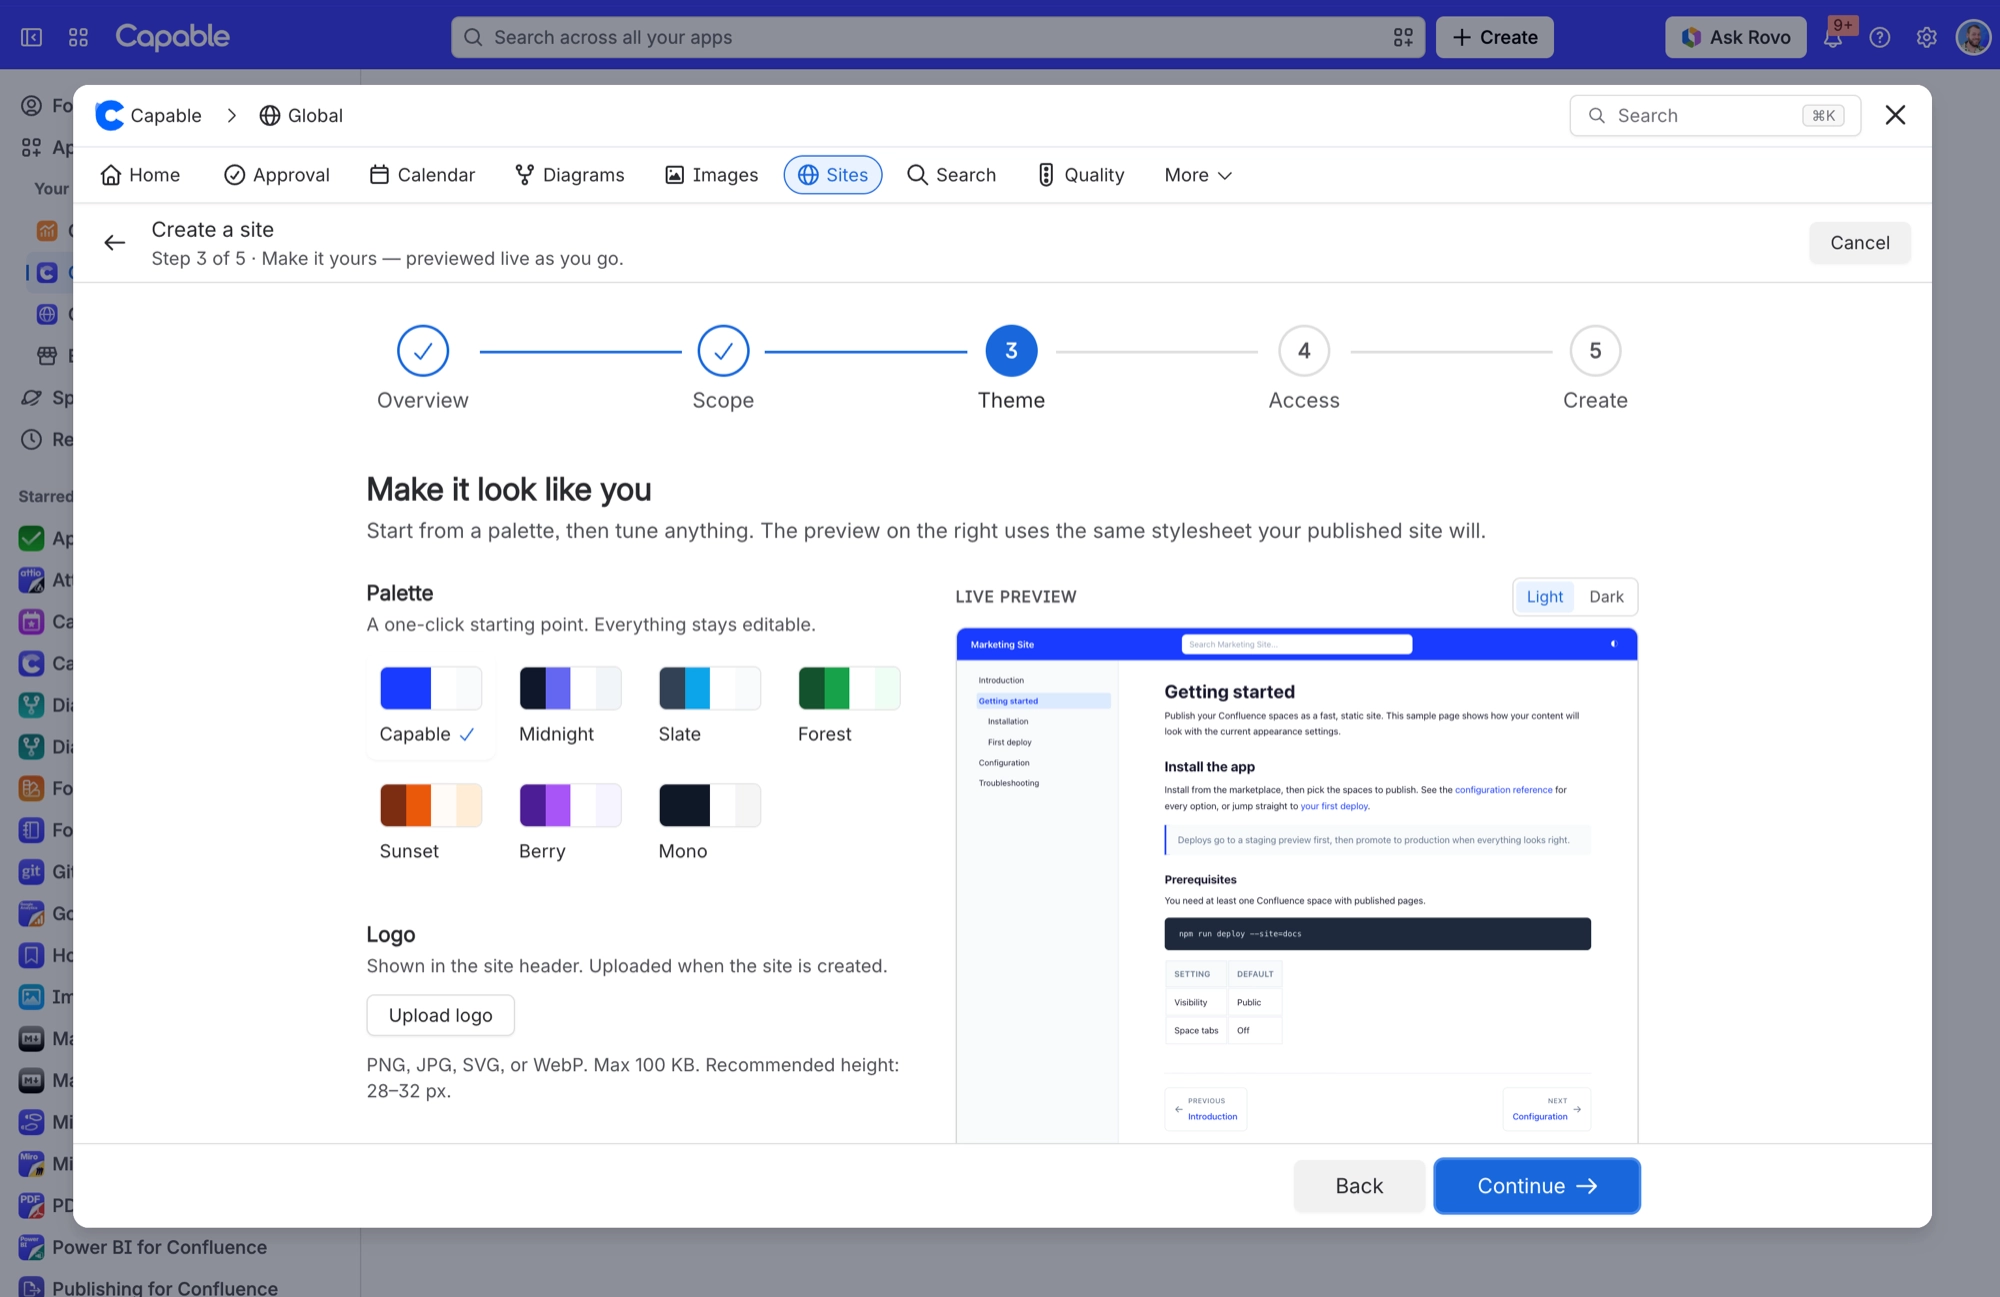This screenshot has width=2000, height=1297.
Task: Open Power BI for Confluence sidebar icon
Action: [x=31, y=1247]
